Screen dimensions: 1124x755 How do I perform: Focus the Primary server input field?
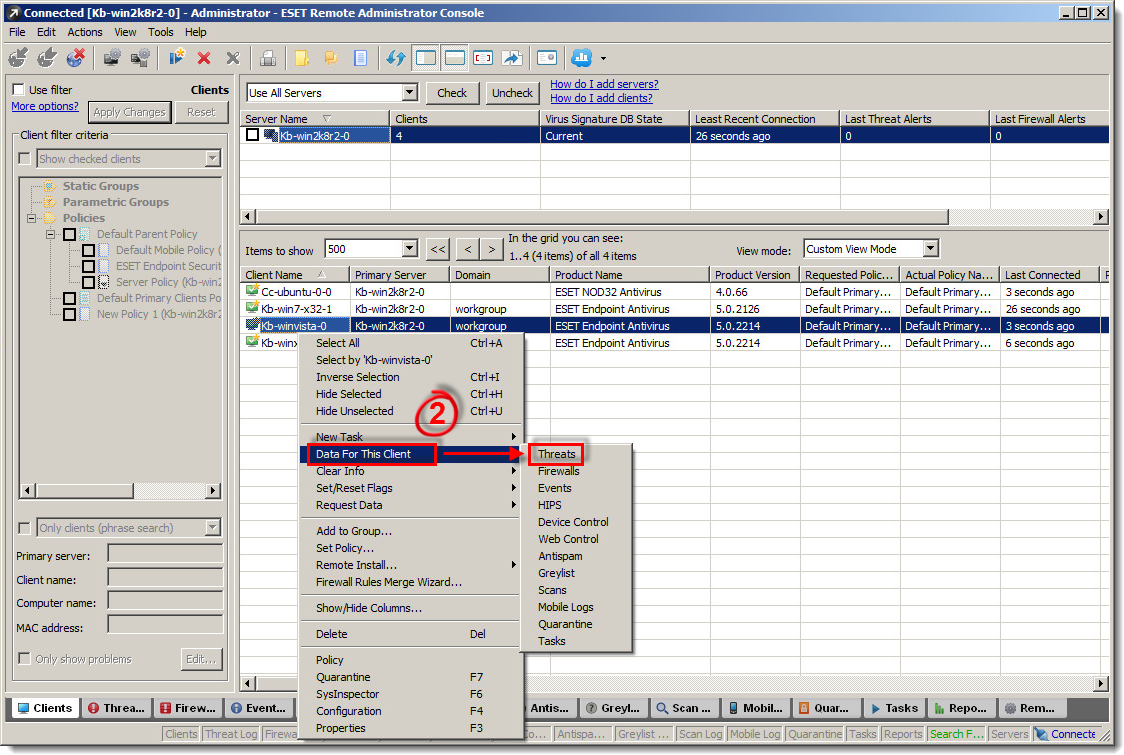[165, 554]
